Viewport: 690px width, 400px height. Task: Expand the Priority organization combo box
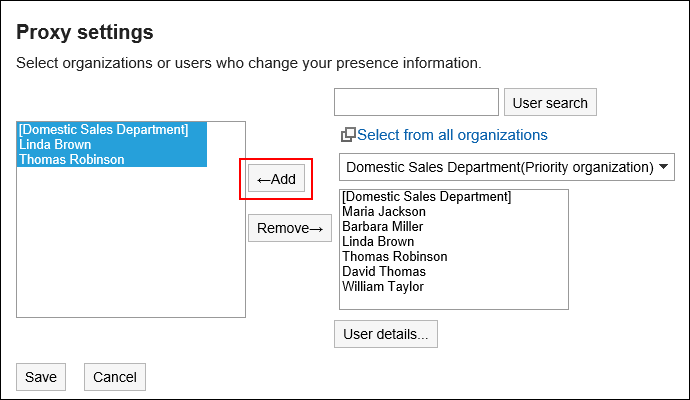(x=506, y=167)
